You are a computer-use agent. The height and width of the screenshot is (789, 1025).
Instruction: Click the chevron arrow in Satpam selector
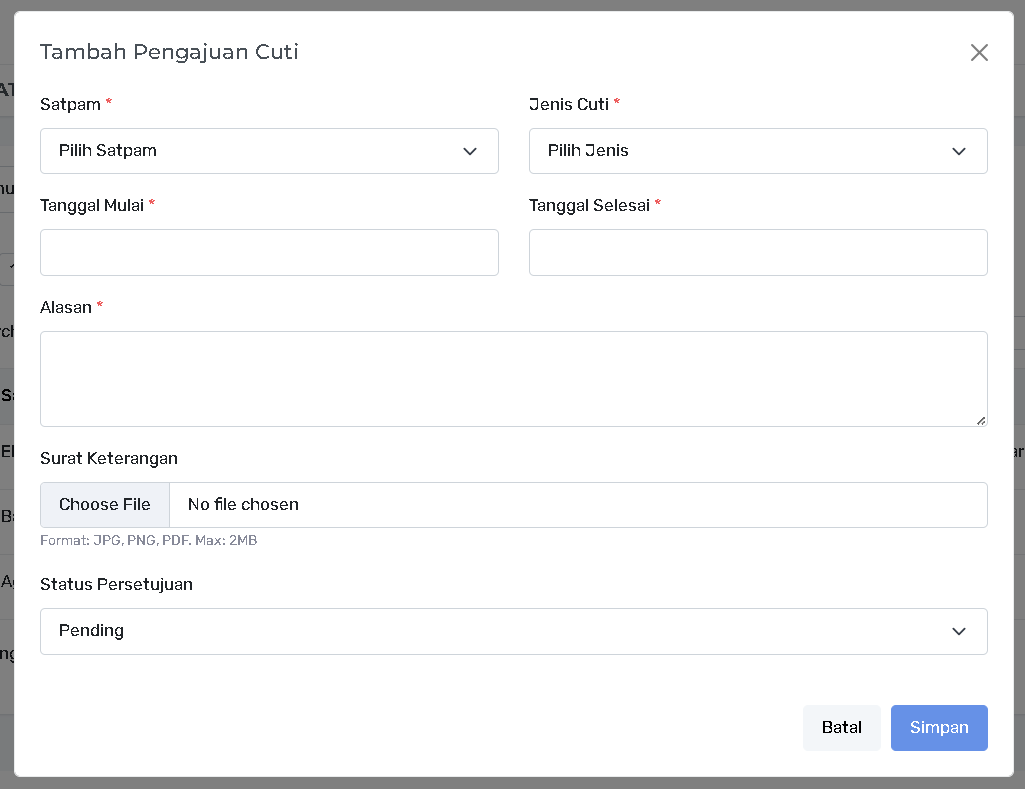click(469, 151)
